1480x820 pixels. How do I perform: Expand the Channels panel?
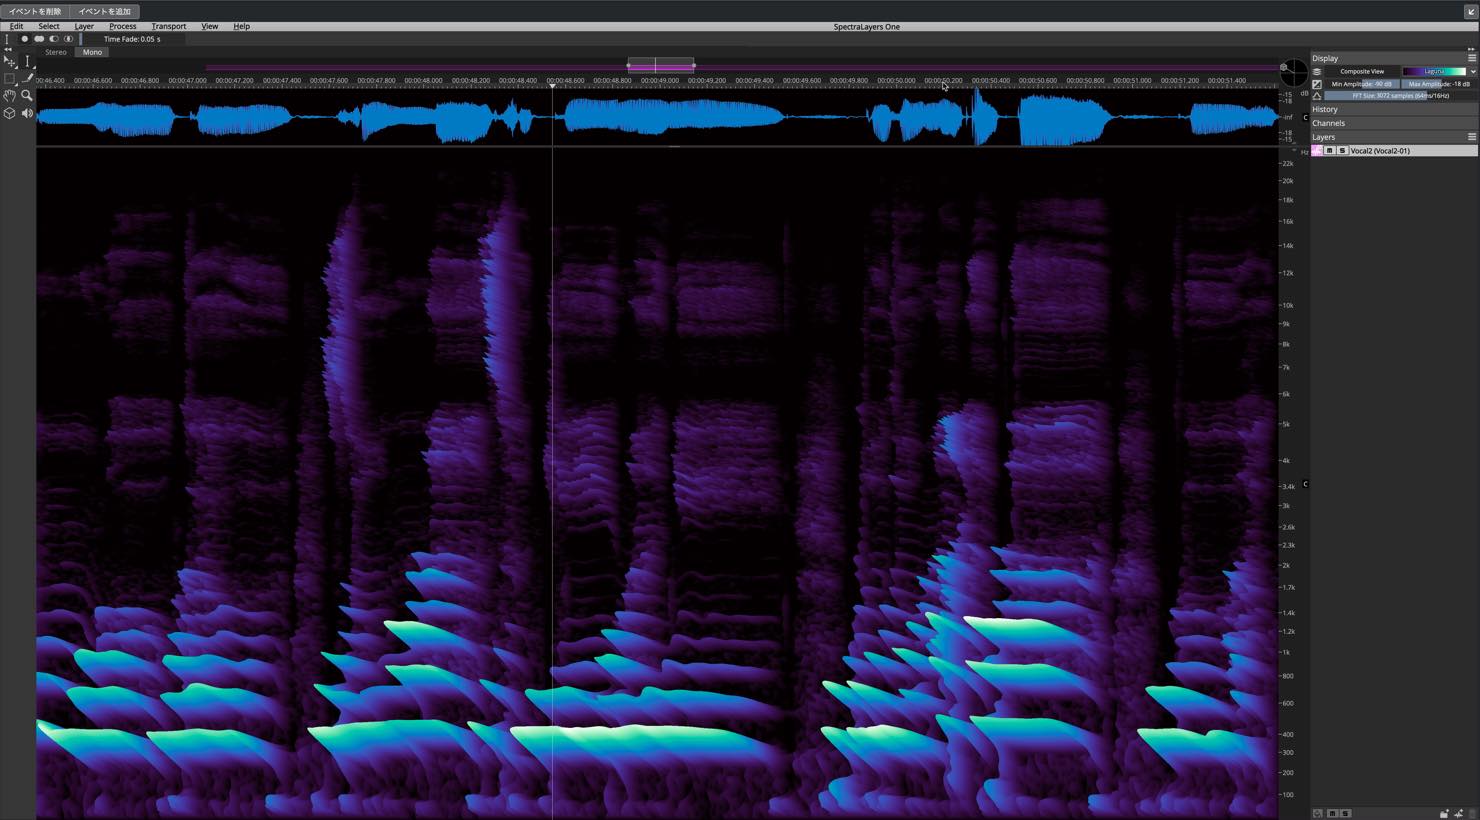(x=1394, y=123)
